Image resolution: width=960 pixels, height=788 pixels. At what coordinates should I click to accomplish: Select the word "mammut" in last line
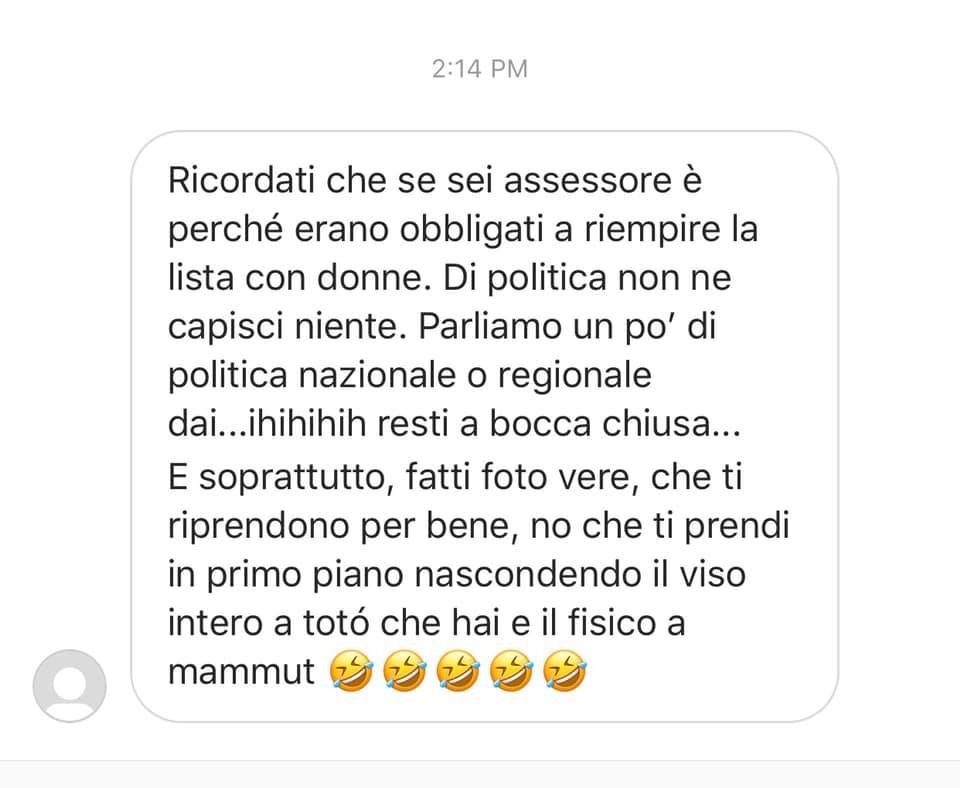point(241,671)
